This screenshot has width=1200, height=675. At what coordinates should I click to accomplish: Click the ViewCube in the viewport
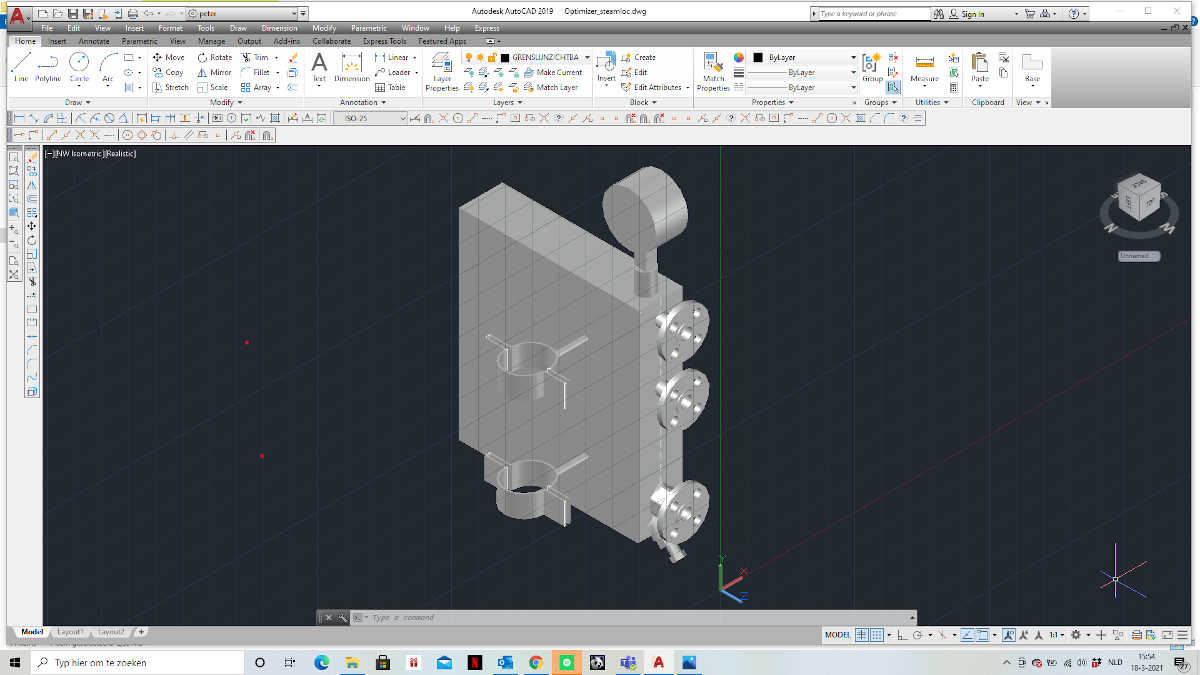pos(1136,198)
